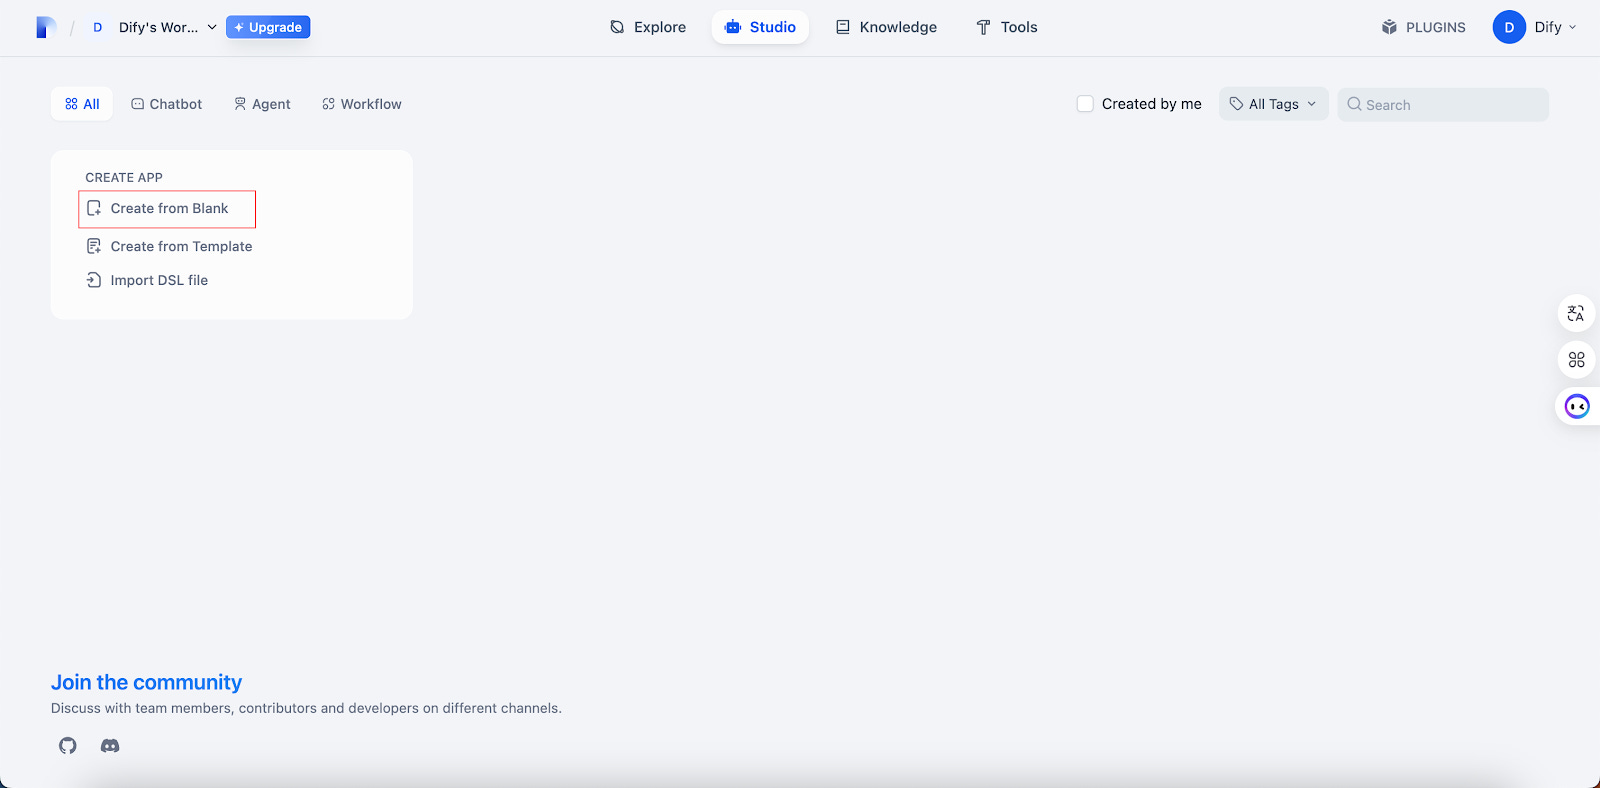This screenshot has width=1600, height=788.
Task: Click the translate language floating icon
Action: 1576,314
